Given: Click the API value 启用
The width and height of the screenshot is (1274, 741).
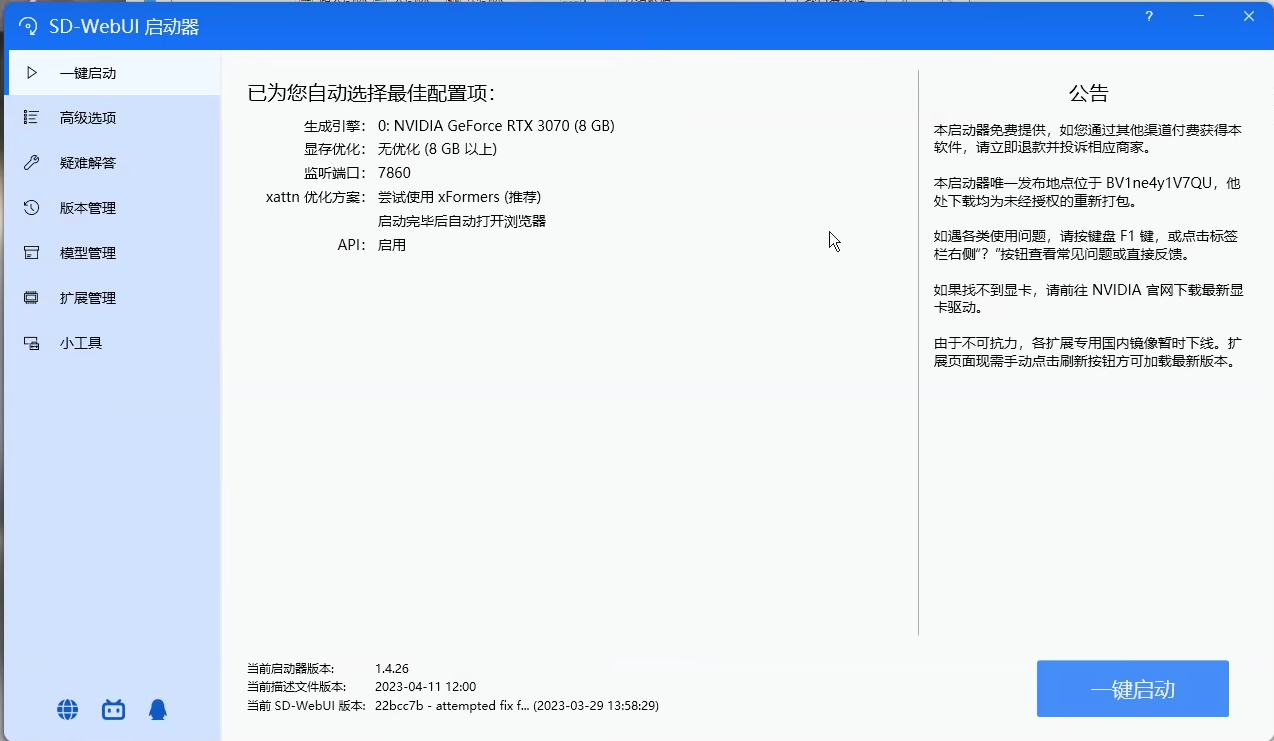Looking at the screenshot, I should pyautogui.click(x=392, y=245).
